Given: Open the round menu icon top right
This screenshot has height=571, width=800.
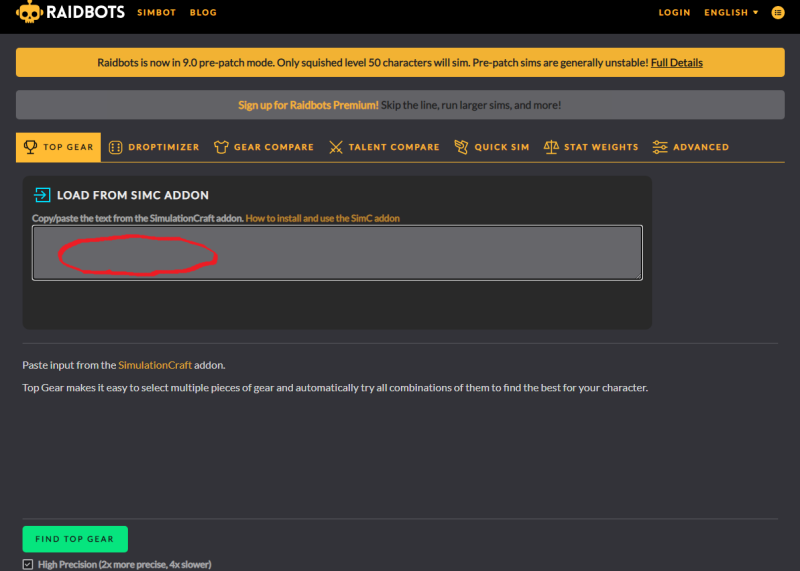Looking at the screenshot, I should 778,12.
